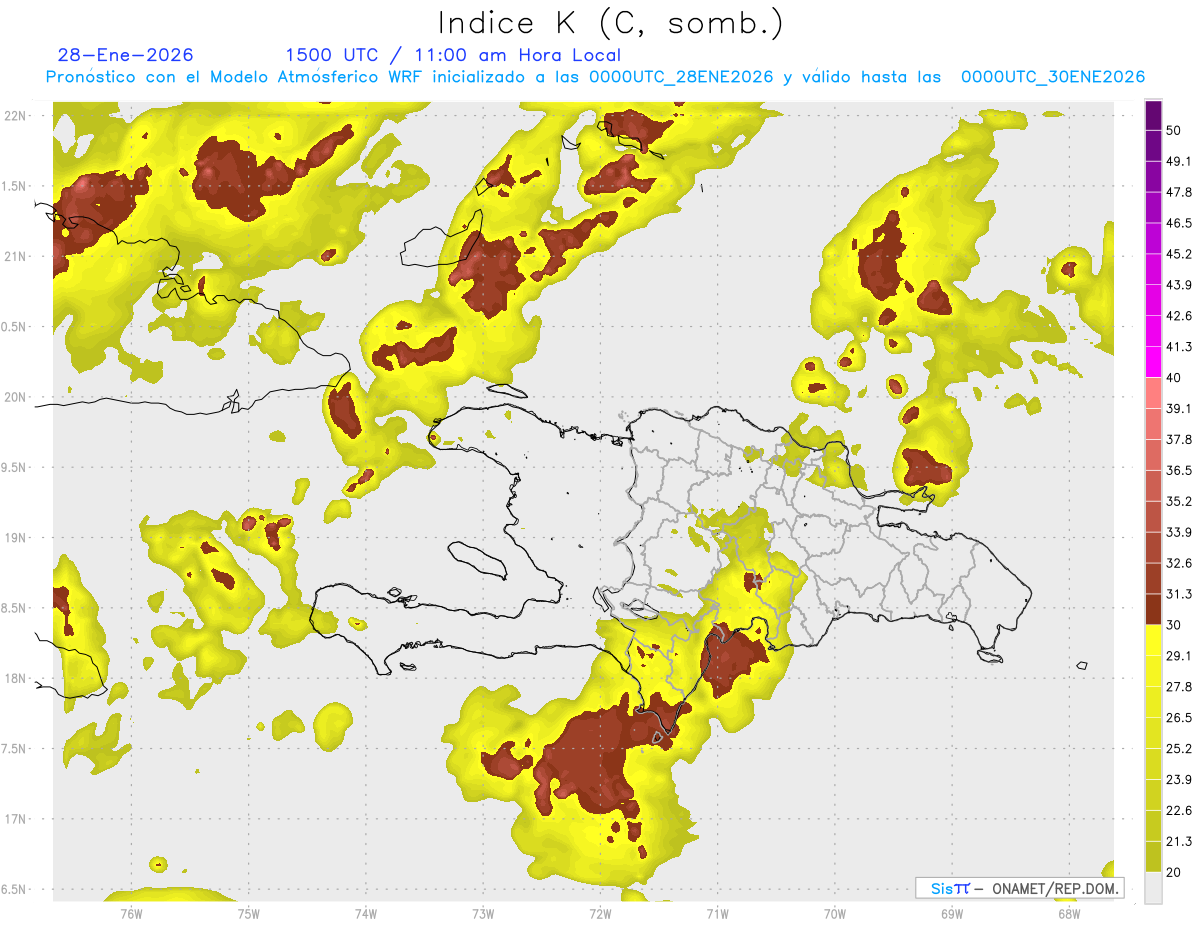
Task: Click the "21N" latitude label
Action: [16, 256]
